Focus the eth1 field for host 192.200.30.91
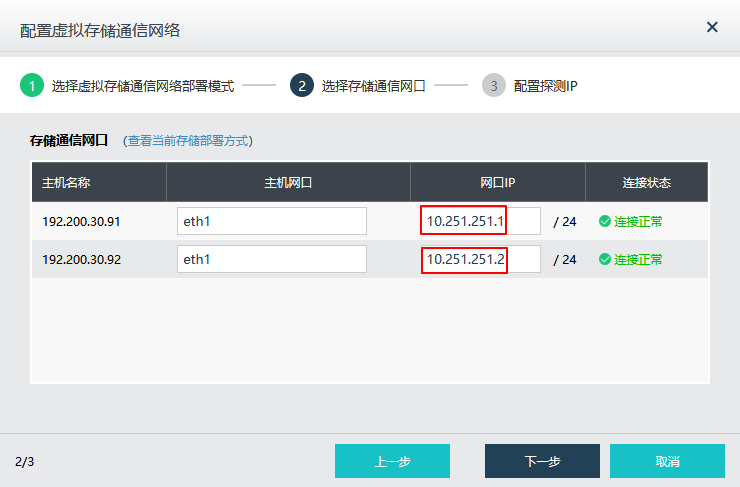 (x=272, y=221)
